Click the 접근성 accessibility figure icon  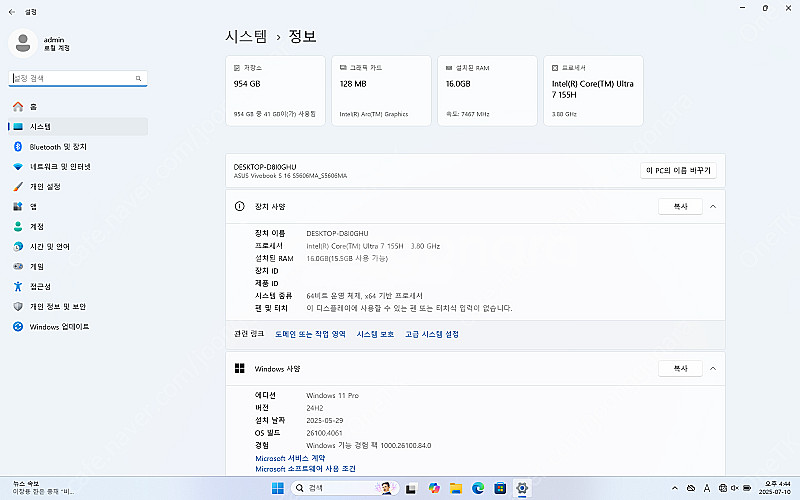(x=18, y=287)
